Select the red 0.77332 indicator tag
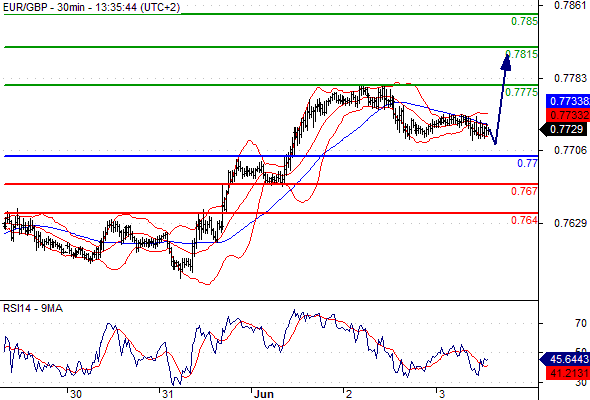The height and width of the screenshot is (400, 590). tap(568, 115)
